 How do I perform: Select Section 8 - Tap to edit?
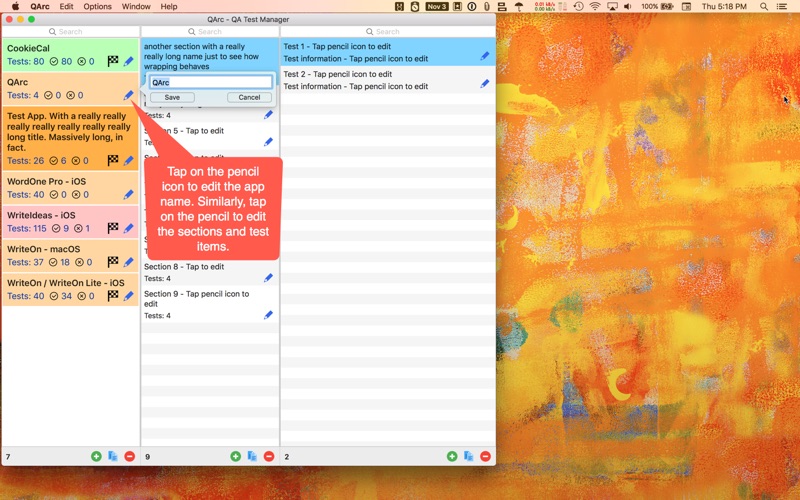point(210,272)
